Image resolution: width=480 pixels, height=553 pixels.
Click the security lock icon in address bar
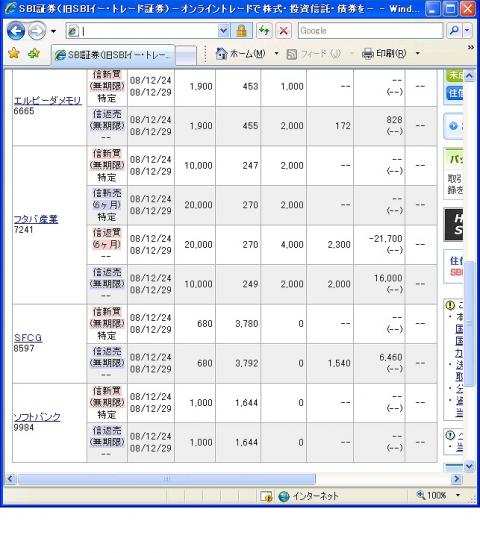(242, 31)
